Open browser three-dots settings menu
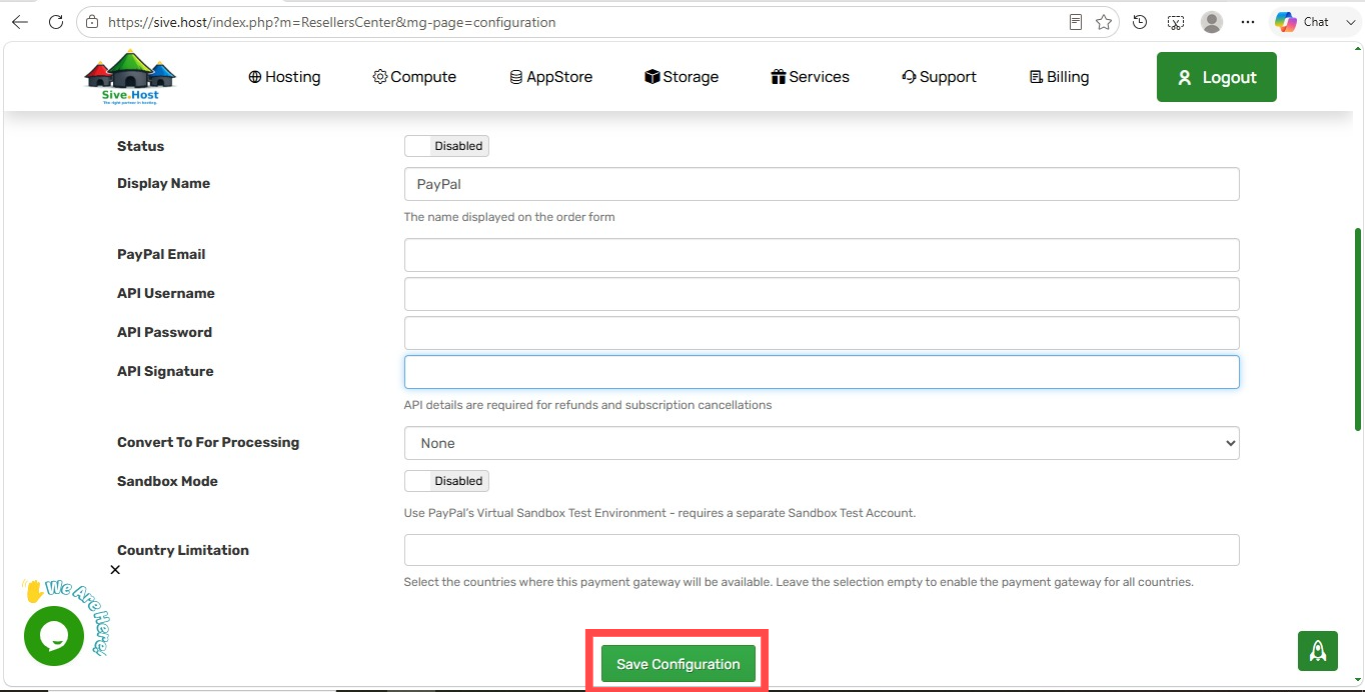Image resolution: width=1365 pixels, height=692 pixels. click(x=1247, y=22)
